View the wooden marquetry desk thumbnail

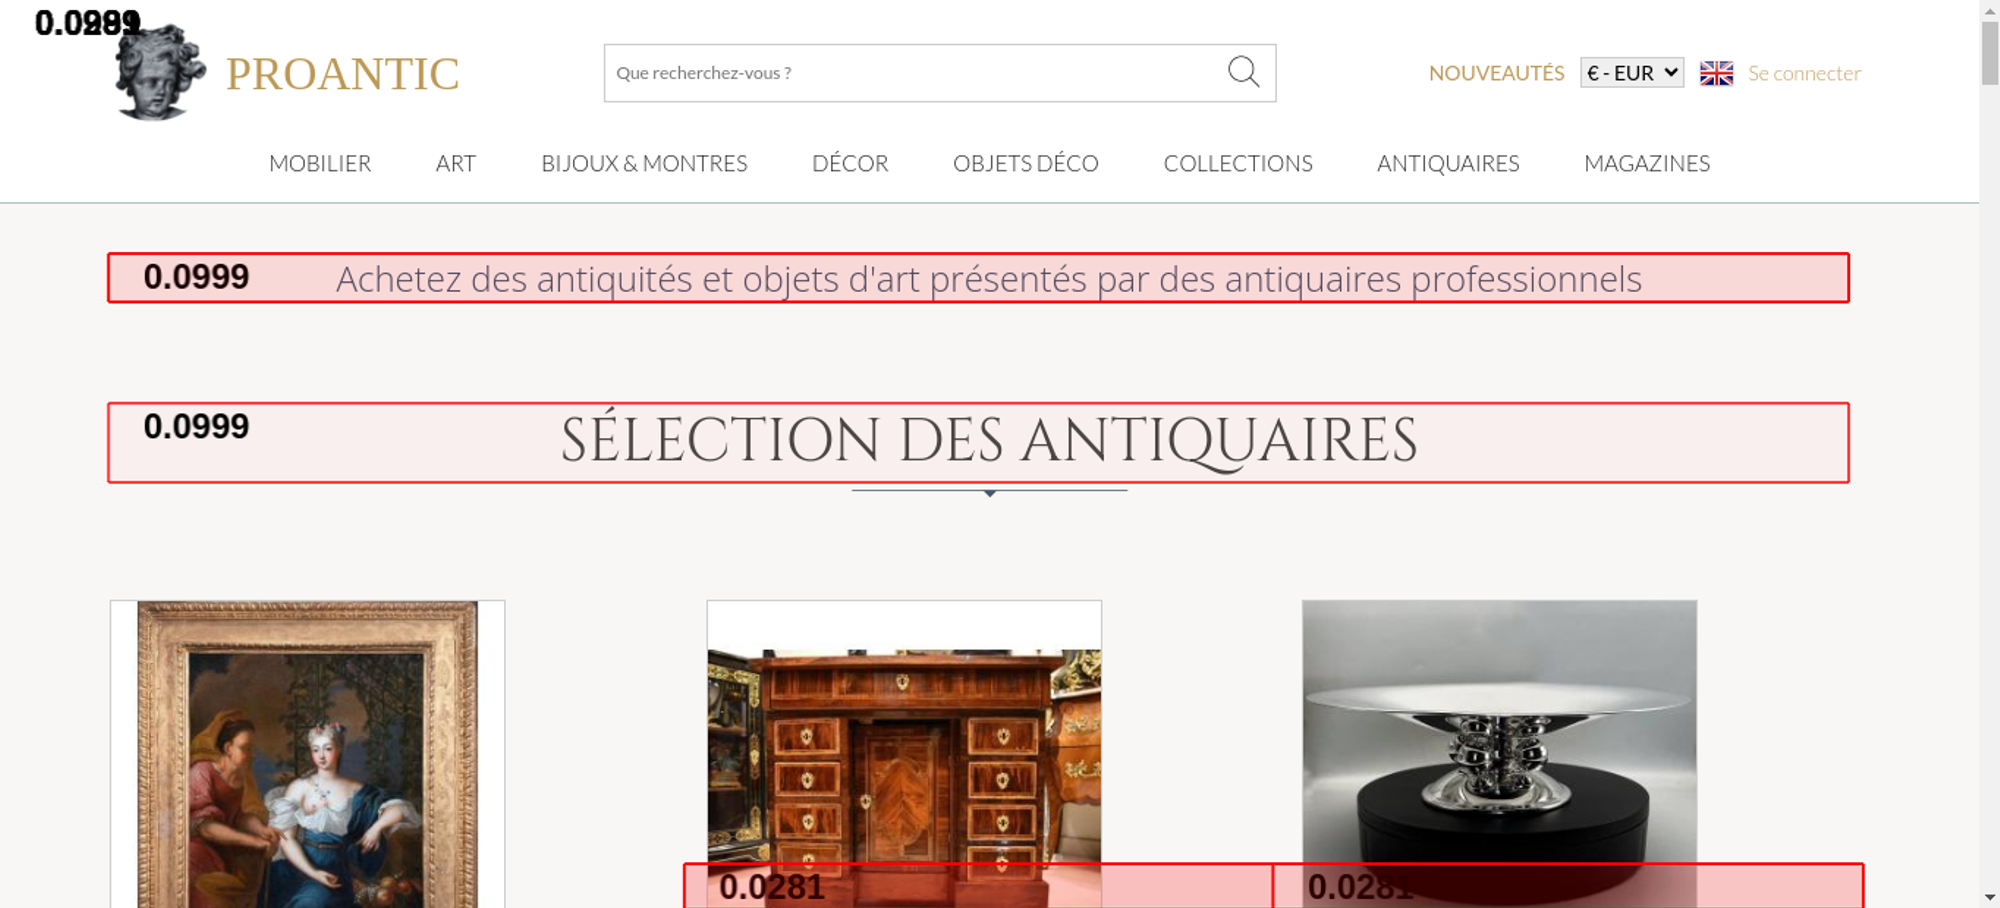coord(904,750)
